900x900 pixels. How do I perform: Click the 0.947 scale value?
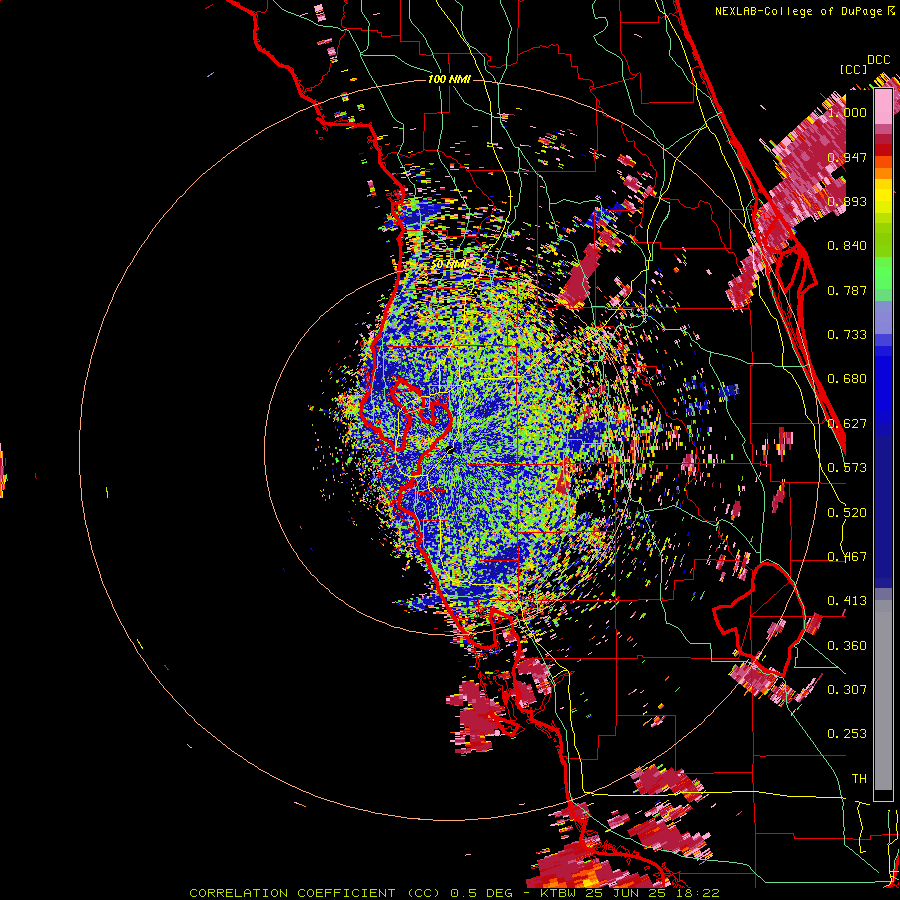click(x=847, y=157)
